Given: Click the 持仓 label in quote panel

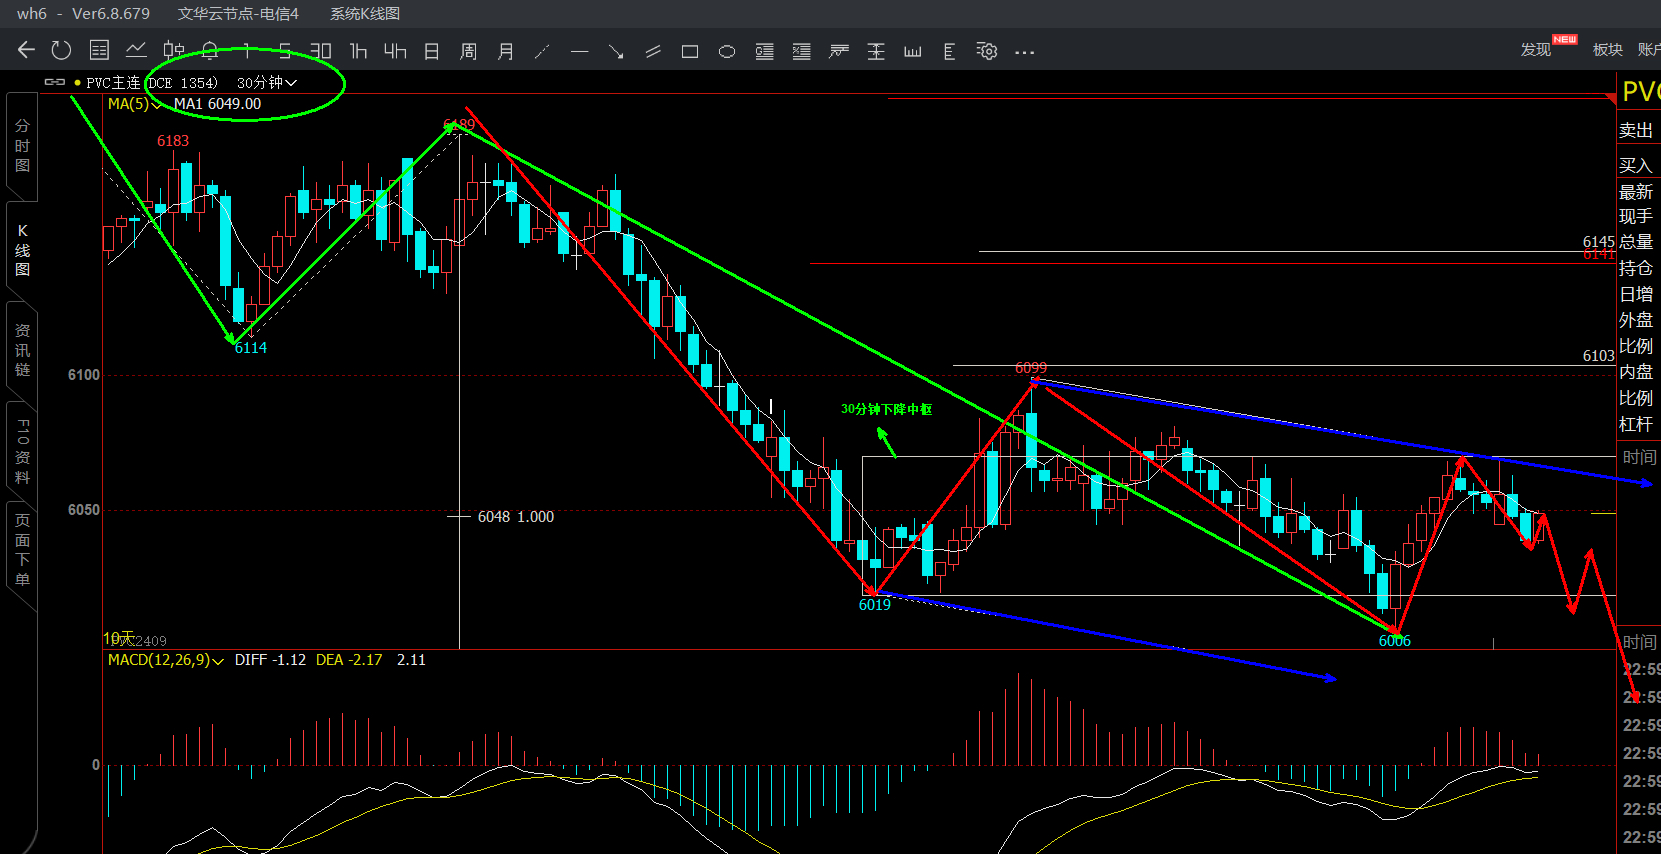Looking at the screenshot, I should [x=1636, y=268].
